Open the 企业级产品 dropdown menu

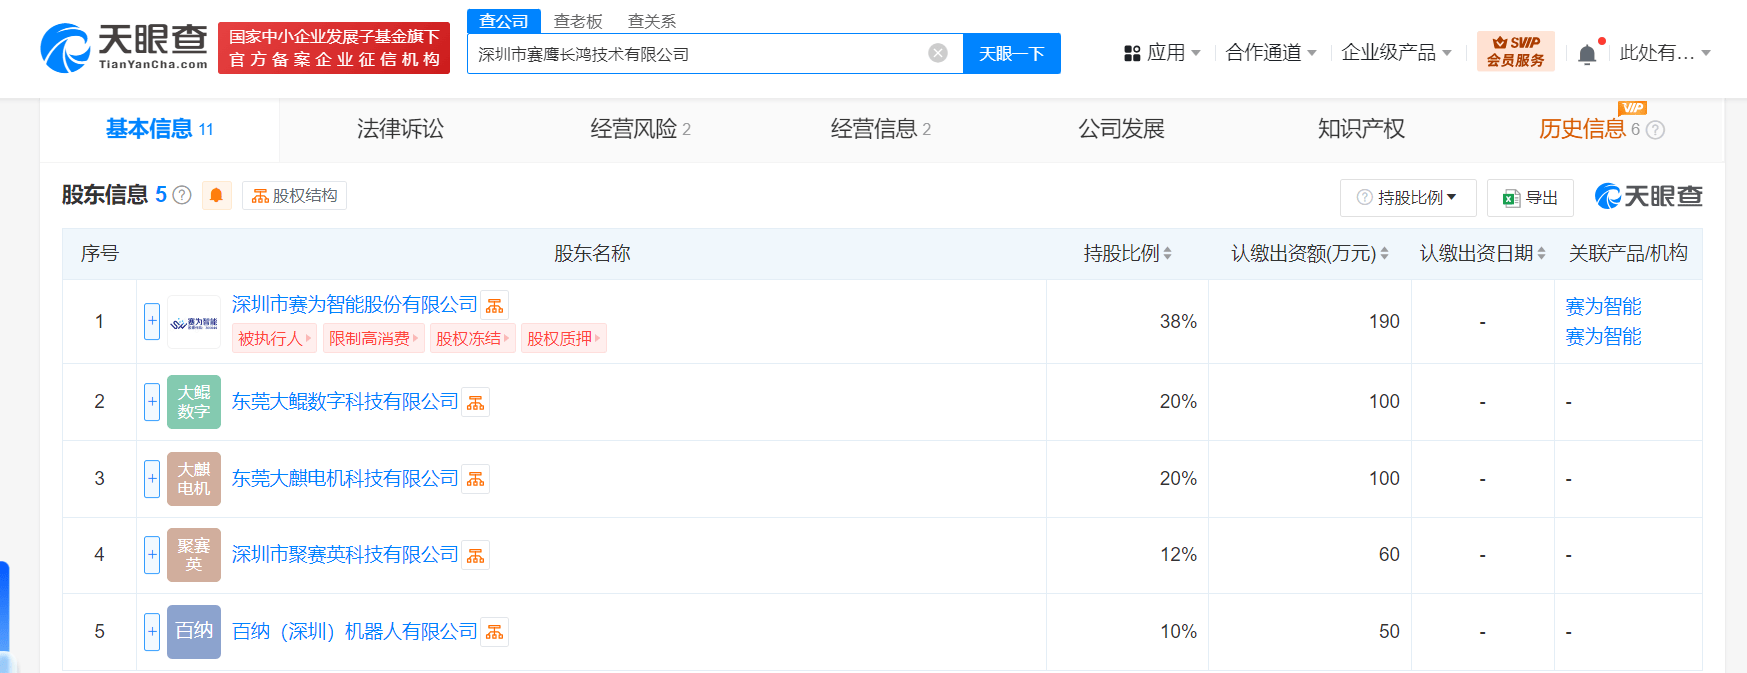[x=1396, y=53]
